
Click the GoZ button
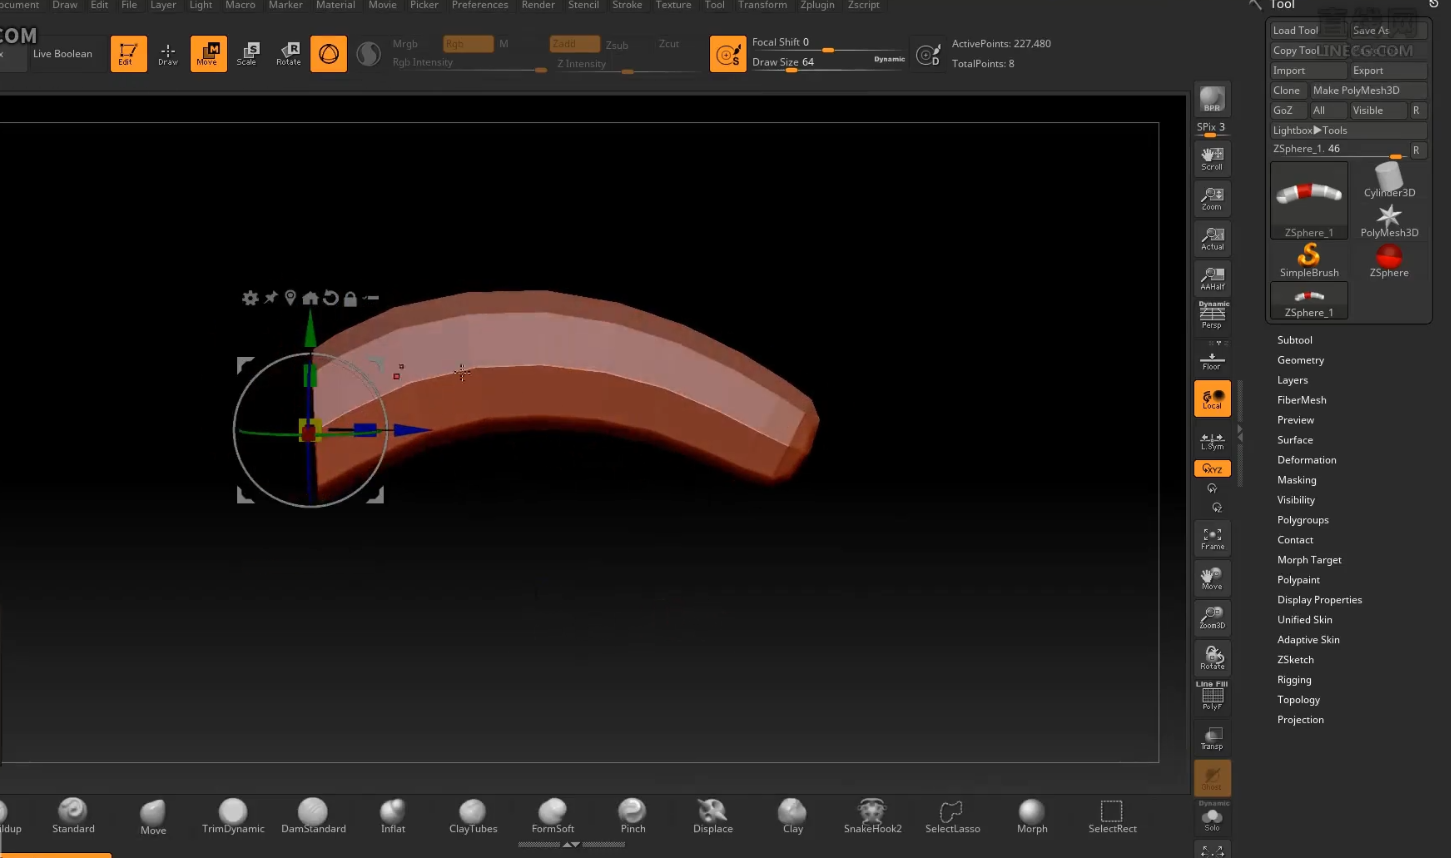click(1287, 110)
